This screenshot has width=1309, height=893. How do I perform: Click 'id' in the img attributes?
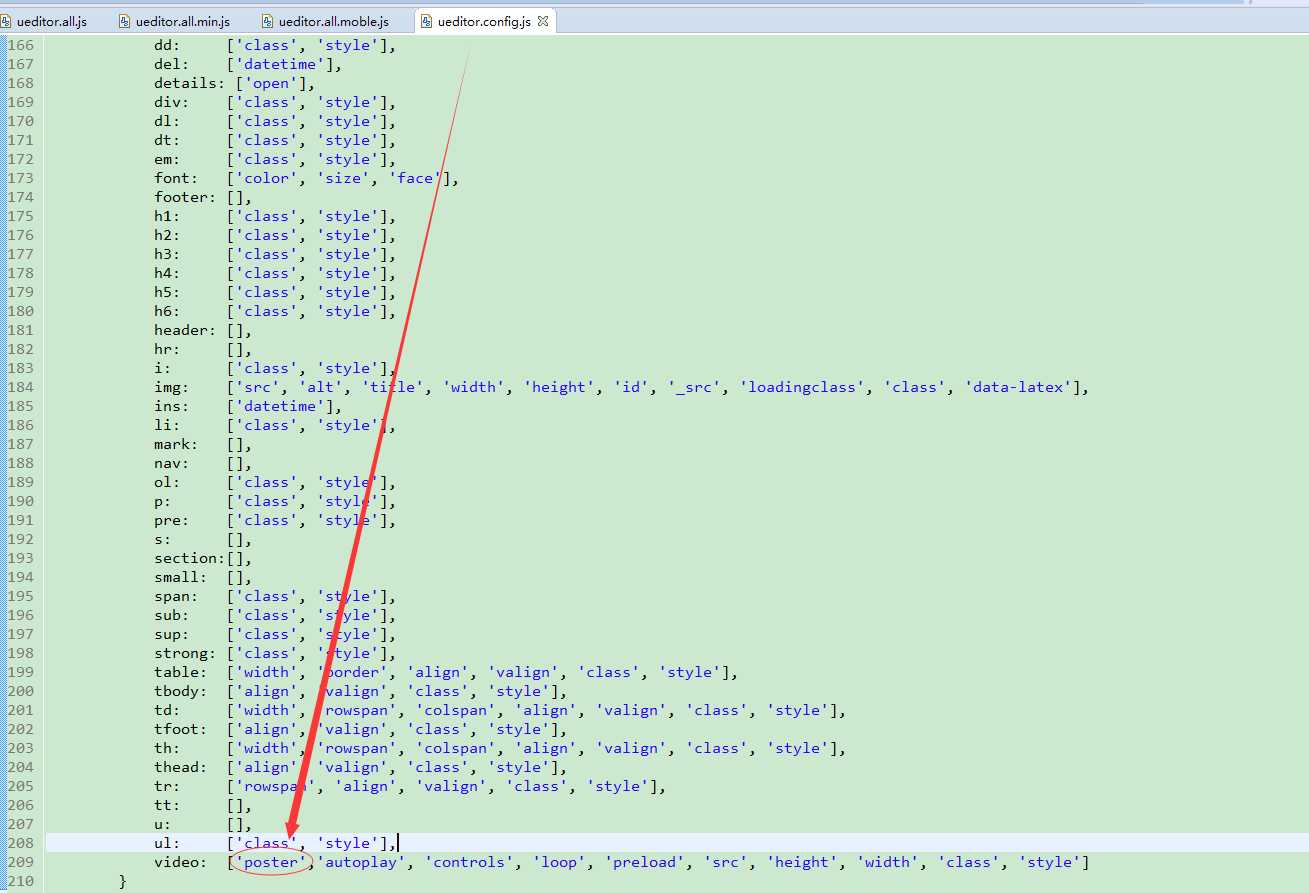pos(632,387)
